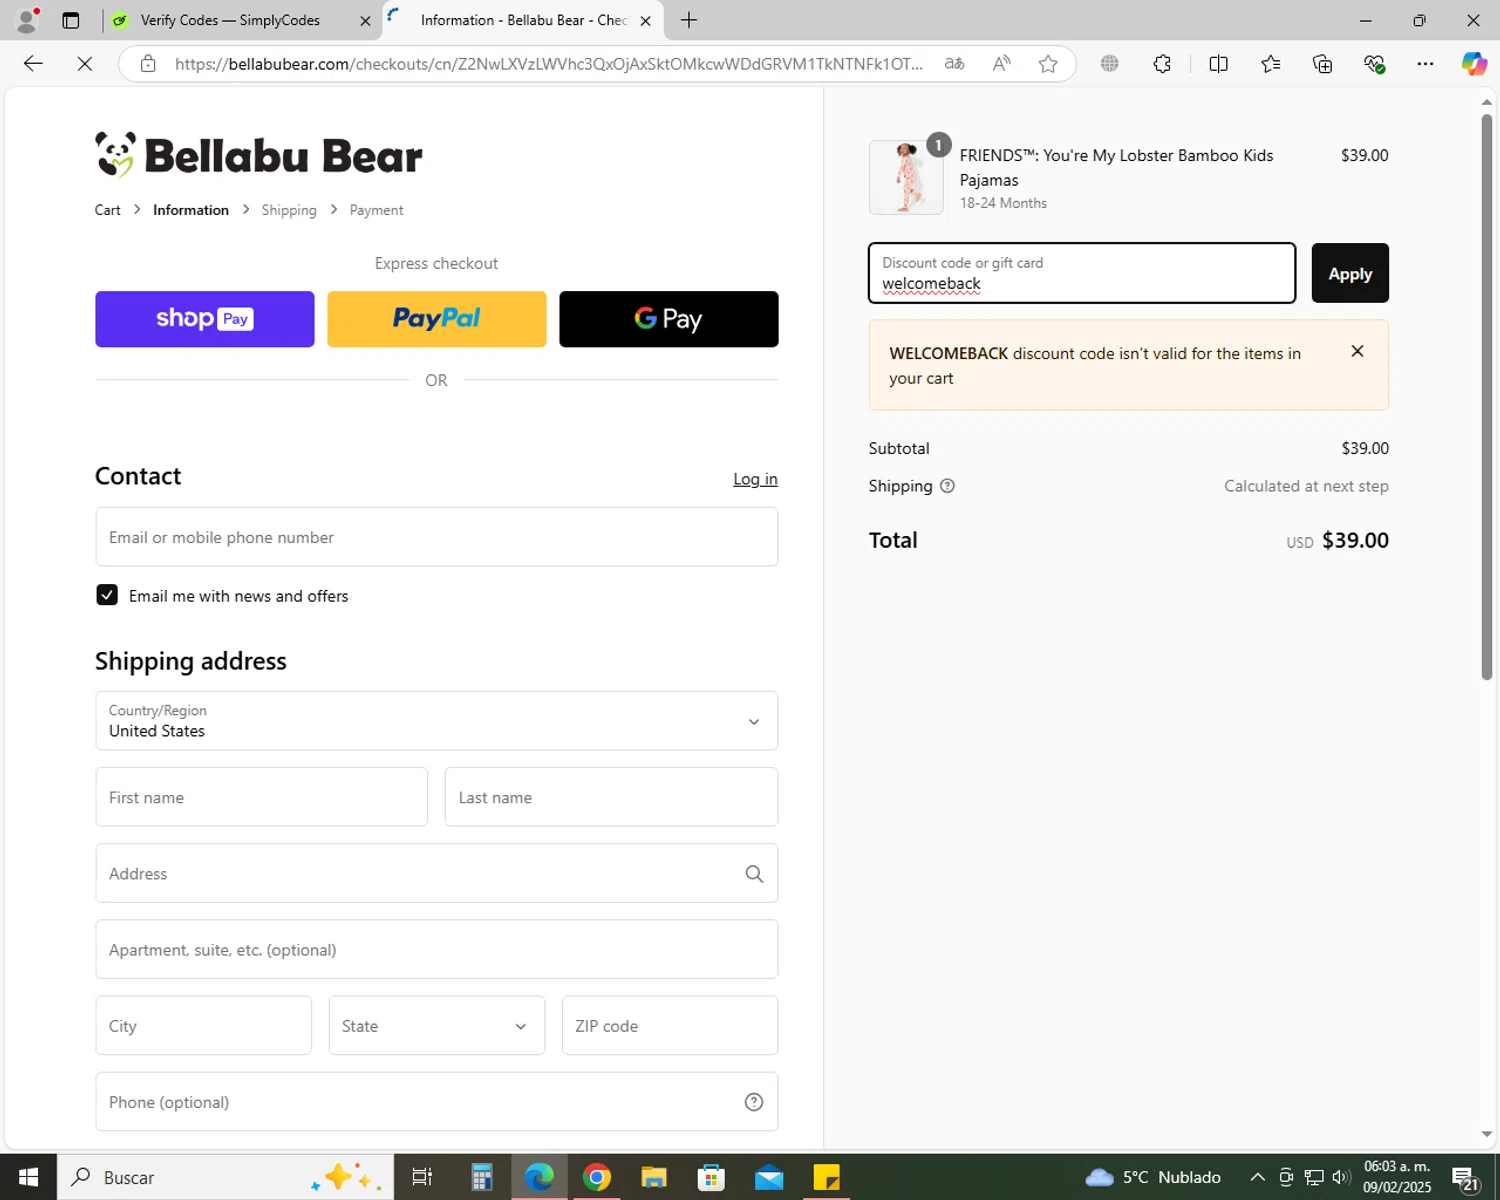This screenshot has height=1200, width=1500.
Task: Toggle split screen view icon
Action: 1218,64
